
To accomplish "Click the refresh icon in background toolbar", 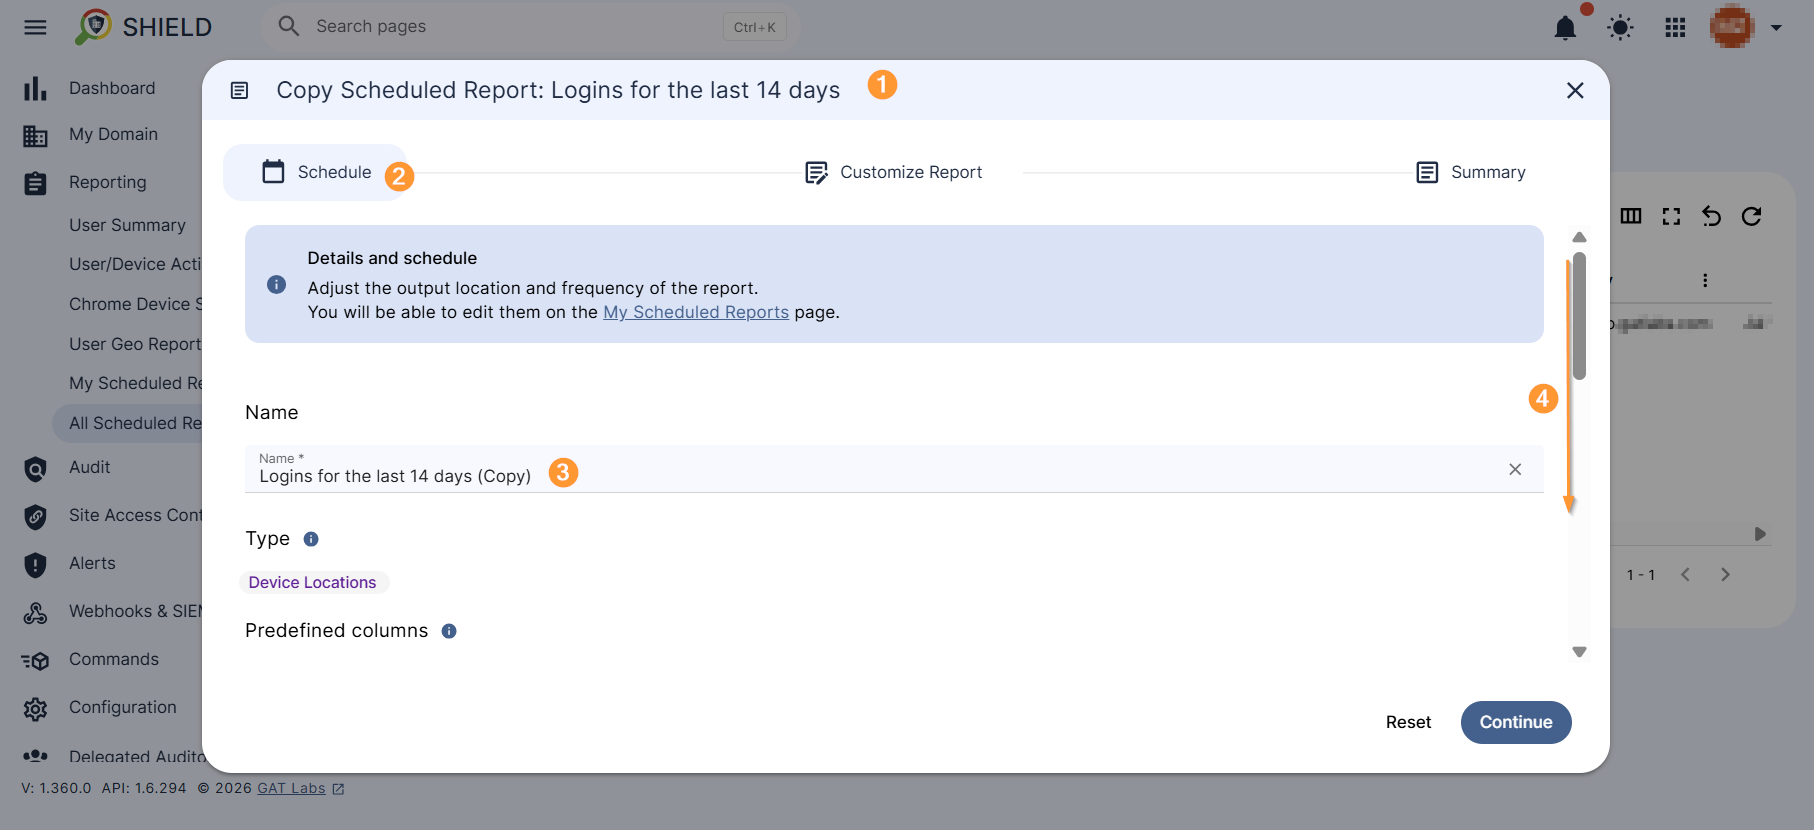I will [x=1751, y=216].
